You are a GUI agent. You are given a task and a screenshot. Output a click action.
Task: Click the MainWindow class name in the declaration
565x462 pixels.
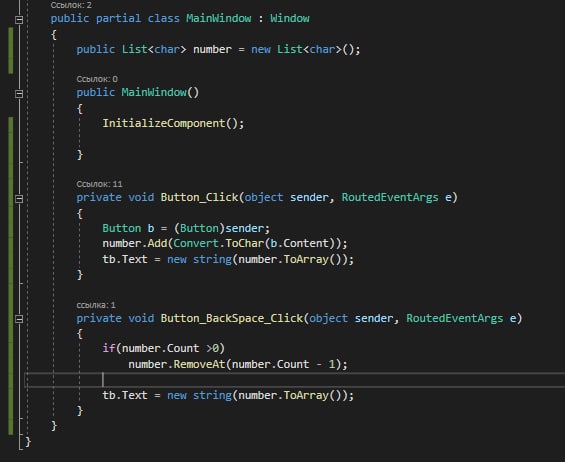[219, 18]
